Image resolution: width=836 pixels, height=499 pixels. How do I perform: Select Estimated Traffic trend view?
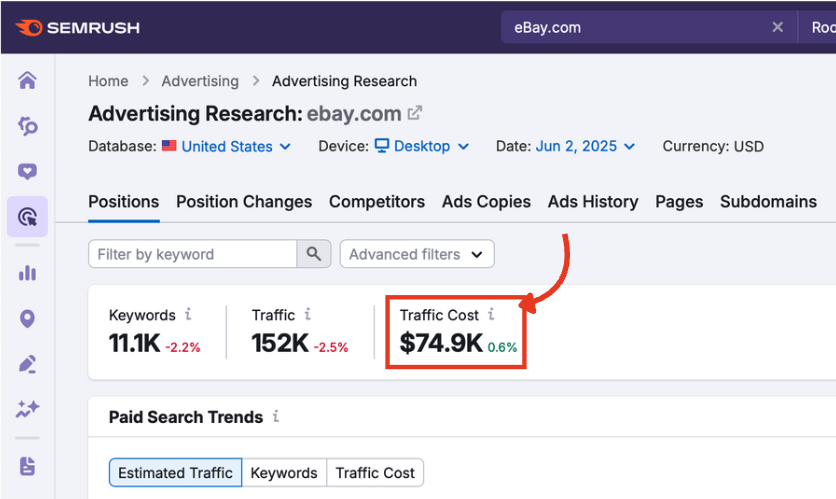click(x=175, y=473)
